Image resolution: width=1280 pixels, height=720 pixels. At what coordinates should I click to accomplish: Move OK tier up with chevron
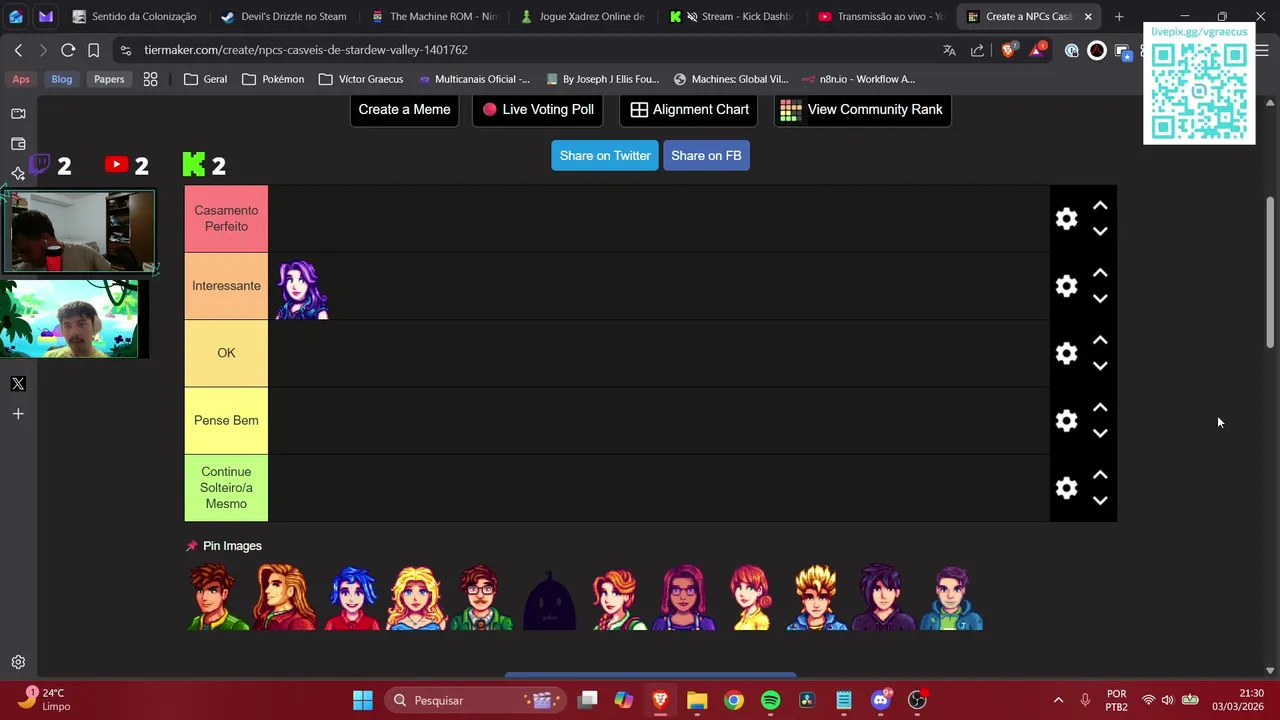(x=1100, y=340)
